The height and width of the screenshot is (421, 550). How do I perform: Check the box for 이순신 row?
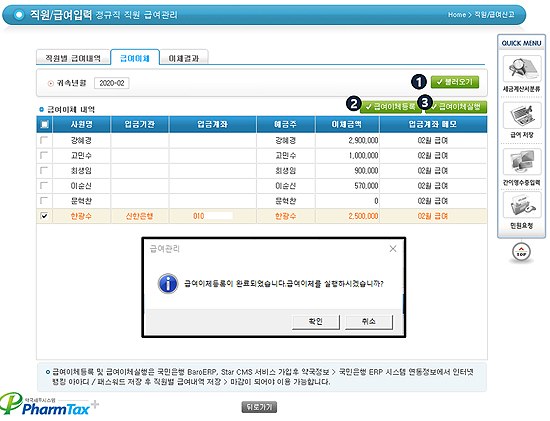44,185
